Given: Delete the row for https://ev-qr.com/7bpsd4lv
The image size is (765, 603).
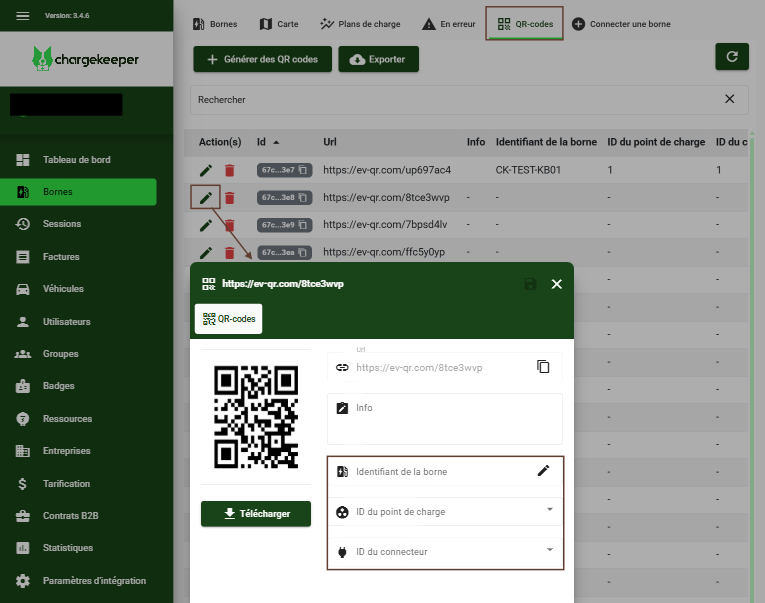Looking at the screenshot, I should (229, 225).
